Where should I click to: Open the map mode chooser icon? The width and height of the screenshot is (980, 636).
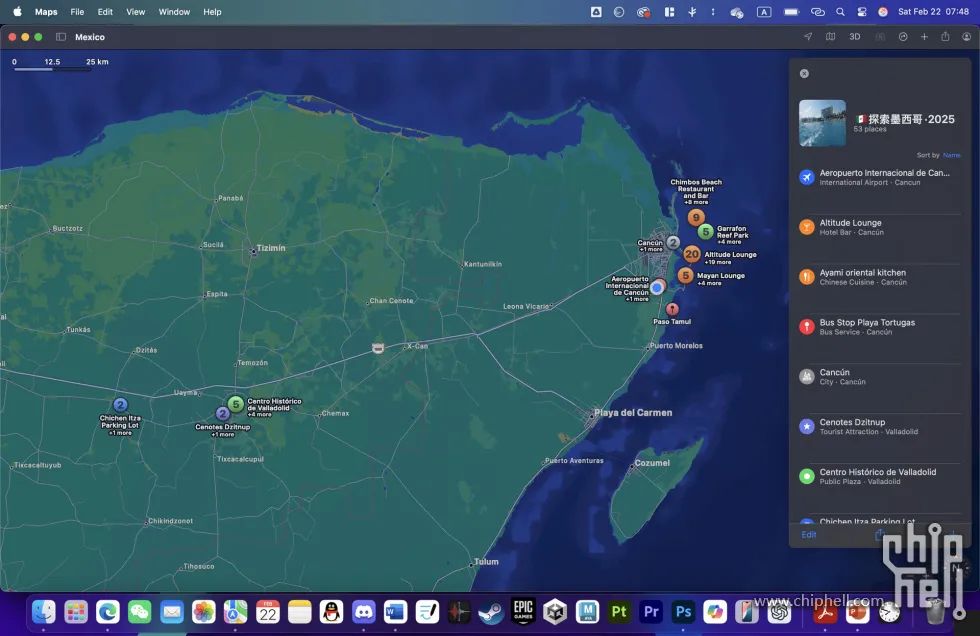coord(830,37)
